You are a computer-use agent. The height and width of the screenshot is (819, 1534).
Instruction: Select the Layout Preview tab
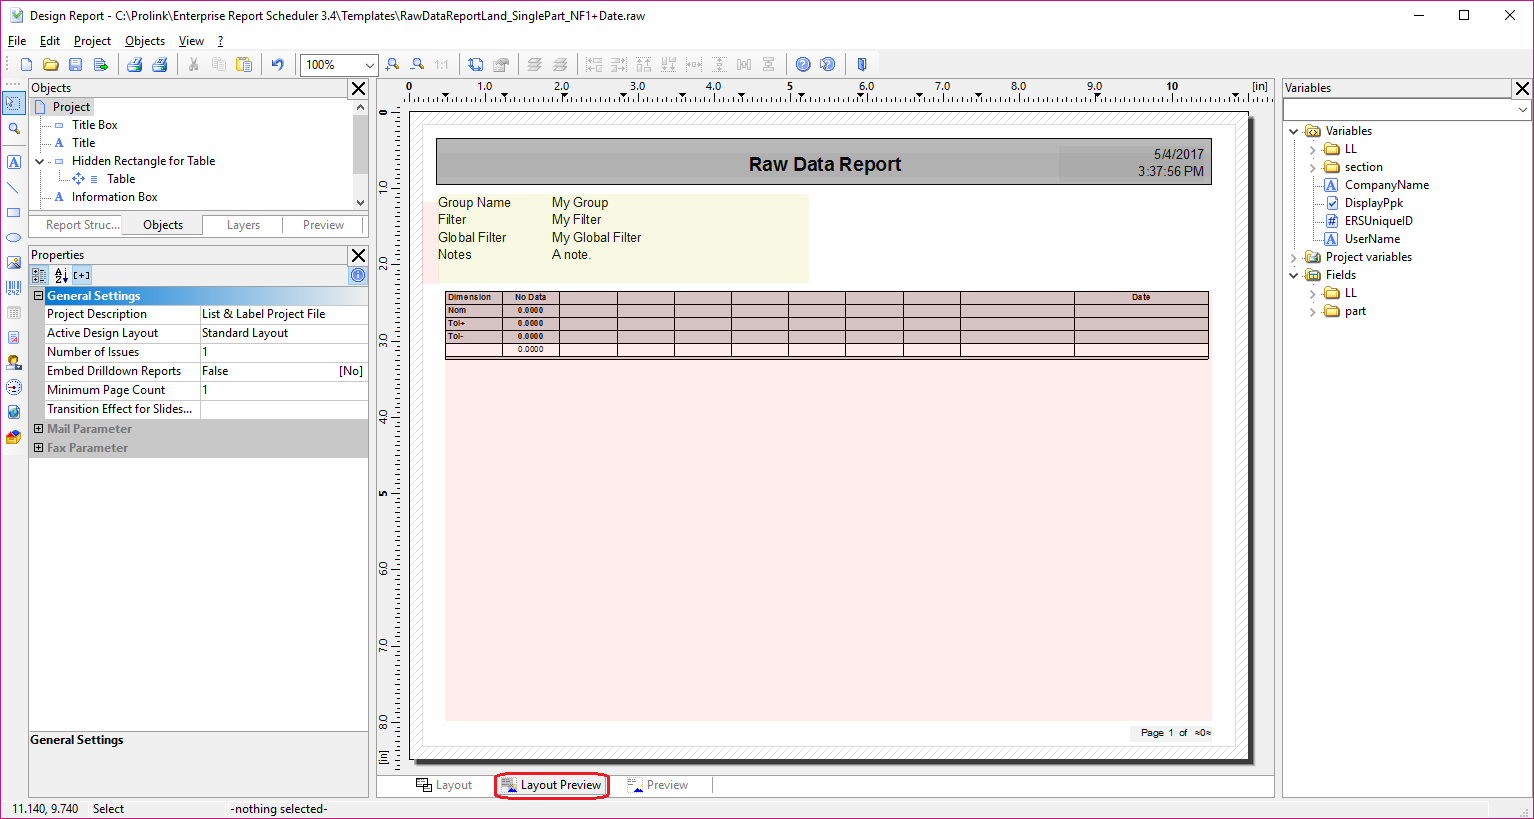click(552, 785)
